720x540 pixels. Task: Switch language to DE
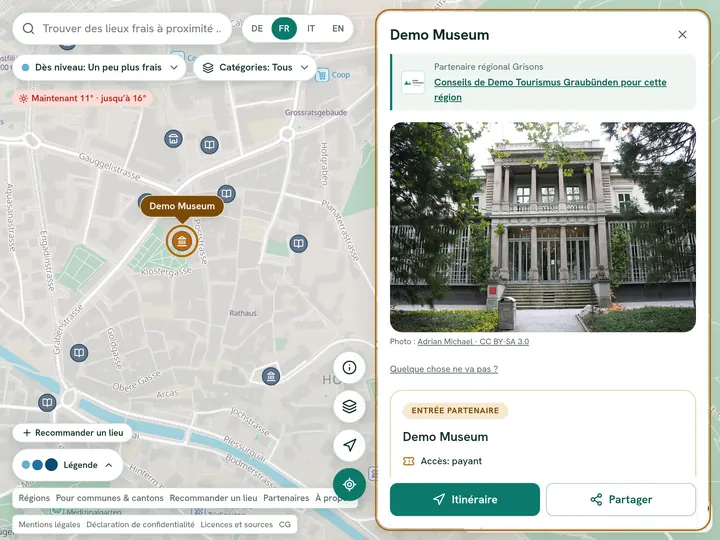tap(257, 28)
